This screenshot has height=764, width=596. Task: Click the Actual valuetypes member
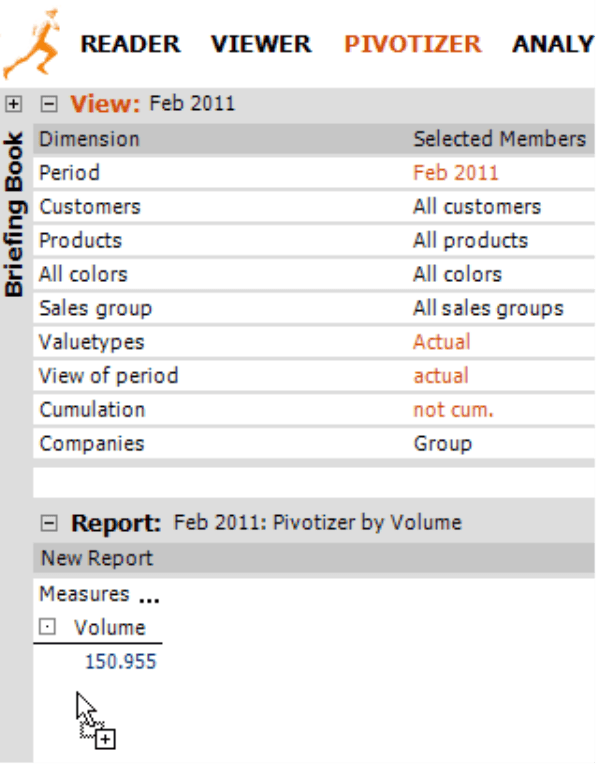point(442,342)
